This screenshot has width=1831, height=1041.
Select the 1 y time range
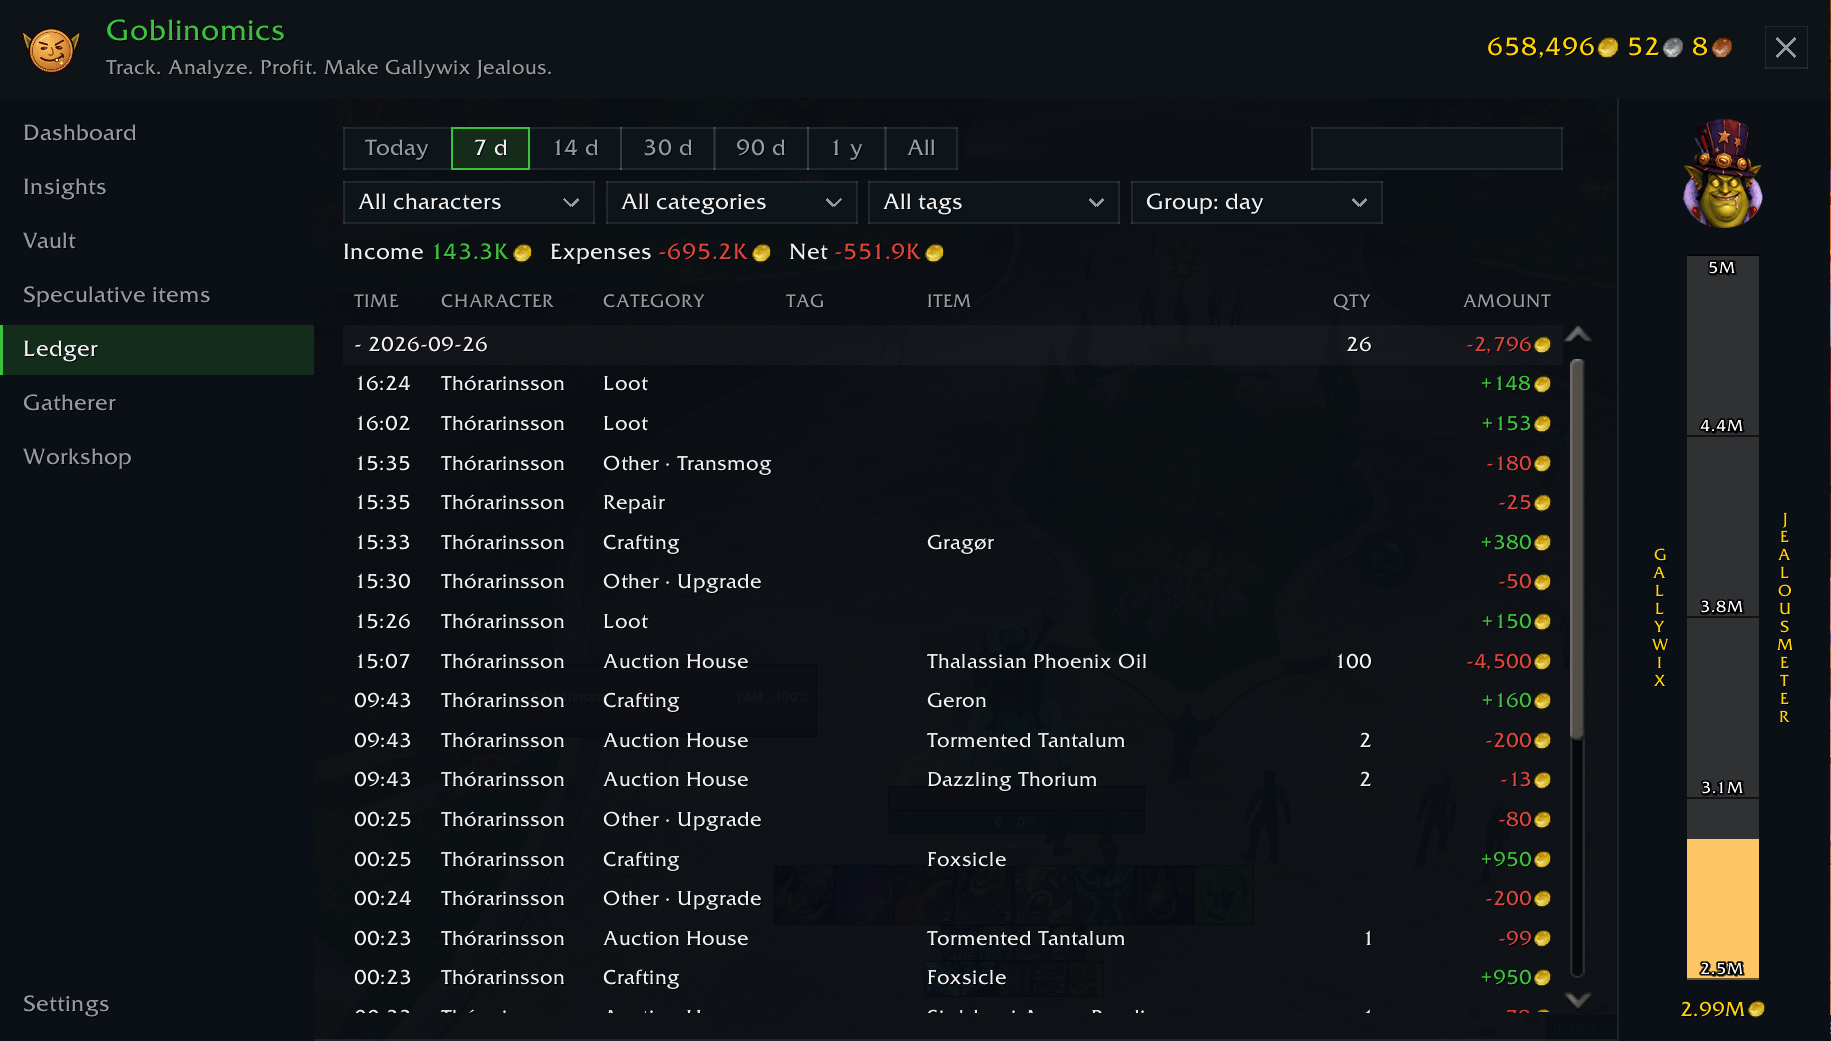846,148
